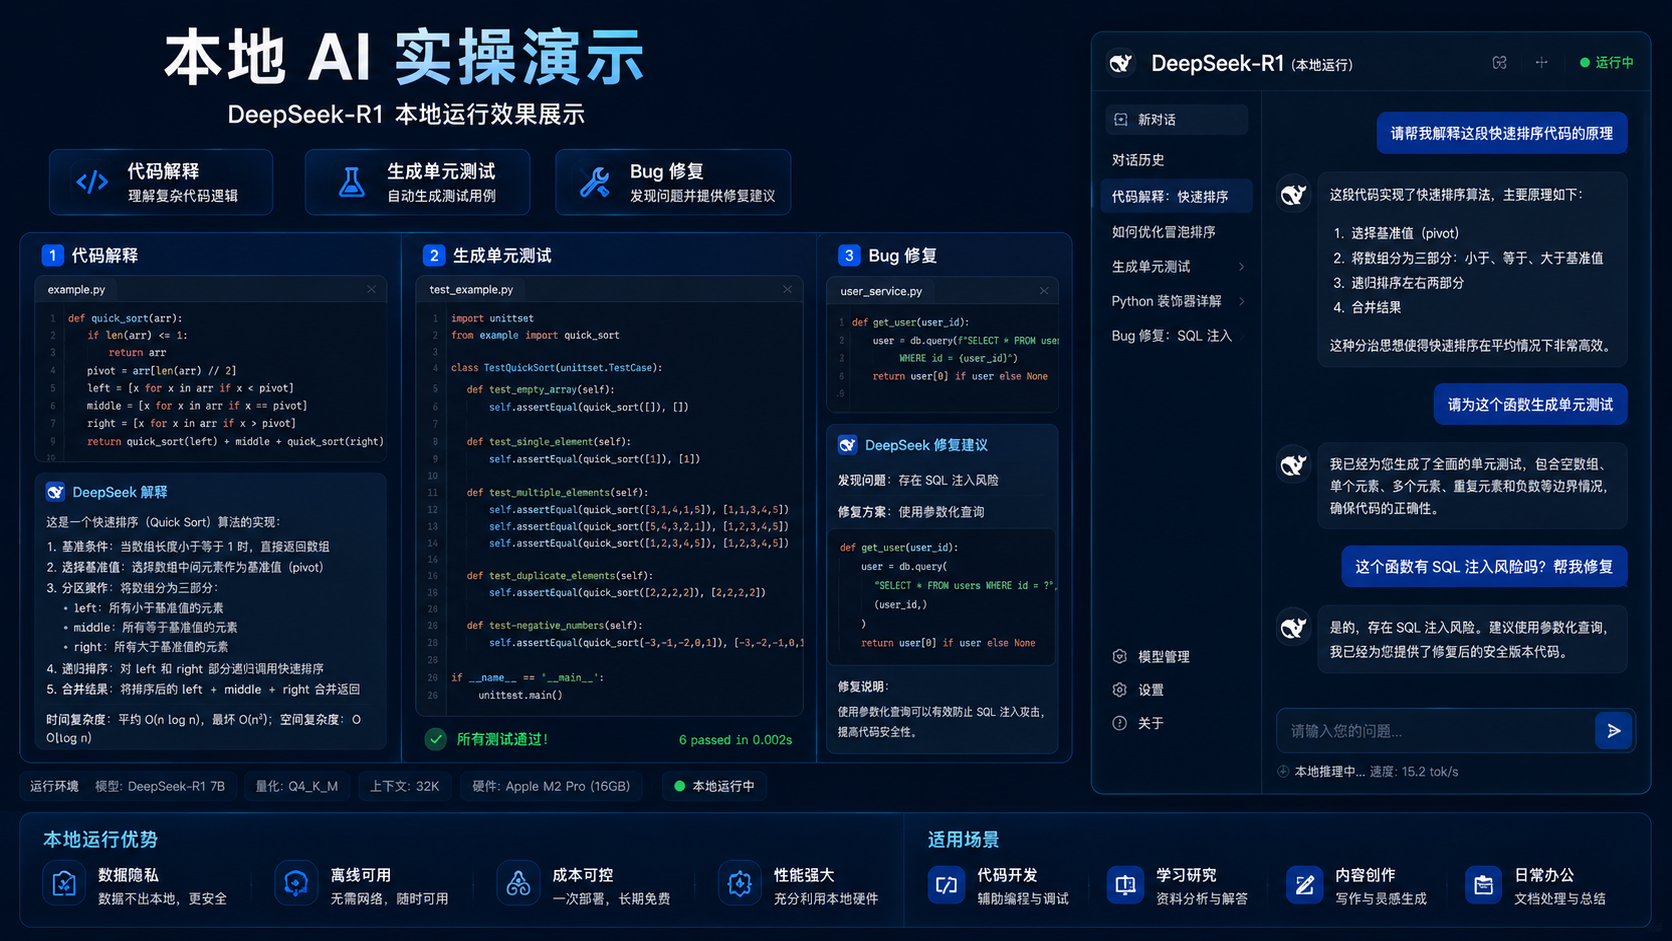Expand the Python 装饰器详解 history chevron

tap(1241, 301)
